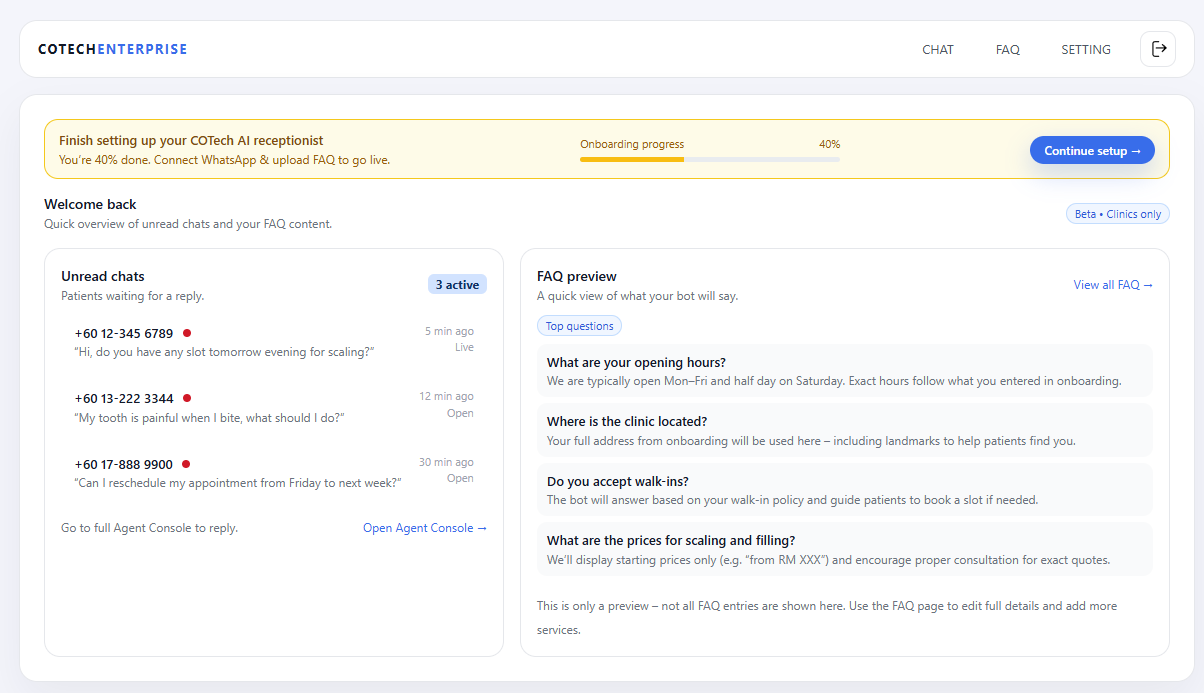The height and width of the screenshot is (693, 1204).
Task: Click "Finish setting up your COTech AI receptionist" heading
Action: click(191, 141)
